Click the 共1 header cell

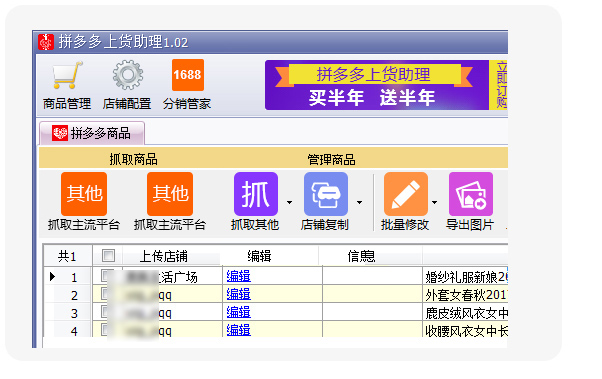(x=67, y=256)
